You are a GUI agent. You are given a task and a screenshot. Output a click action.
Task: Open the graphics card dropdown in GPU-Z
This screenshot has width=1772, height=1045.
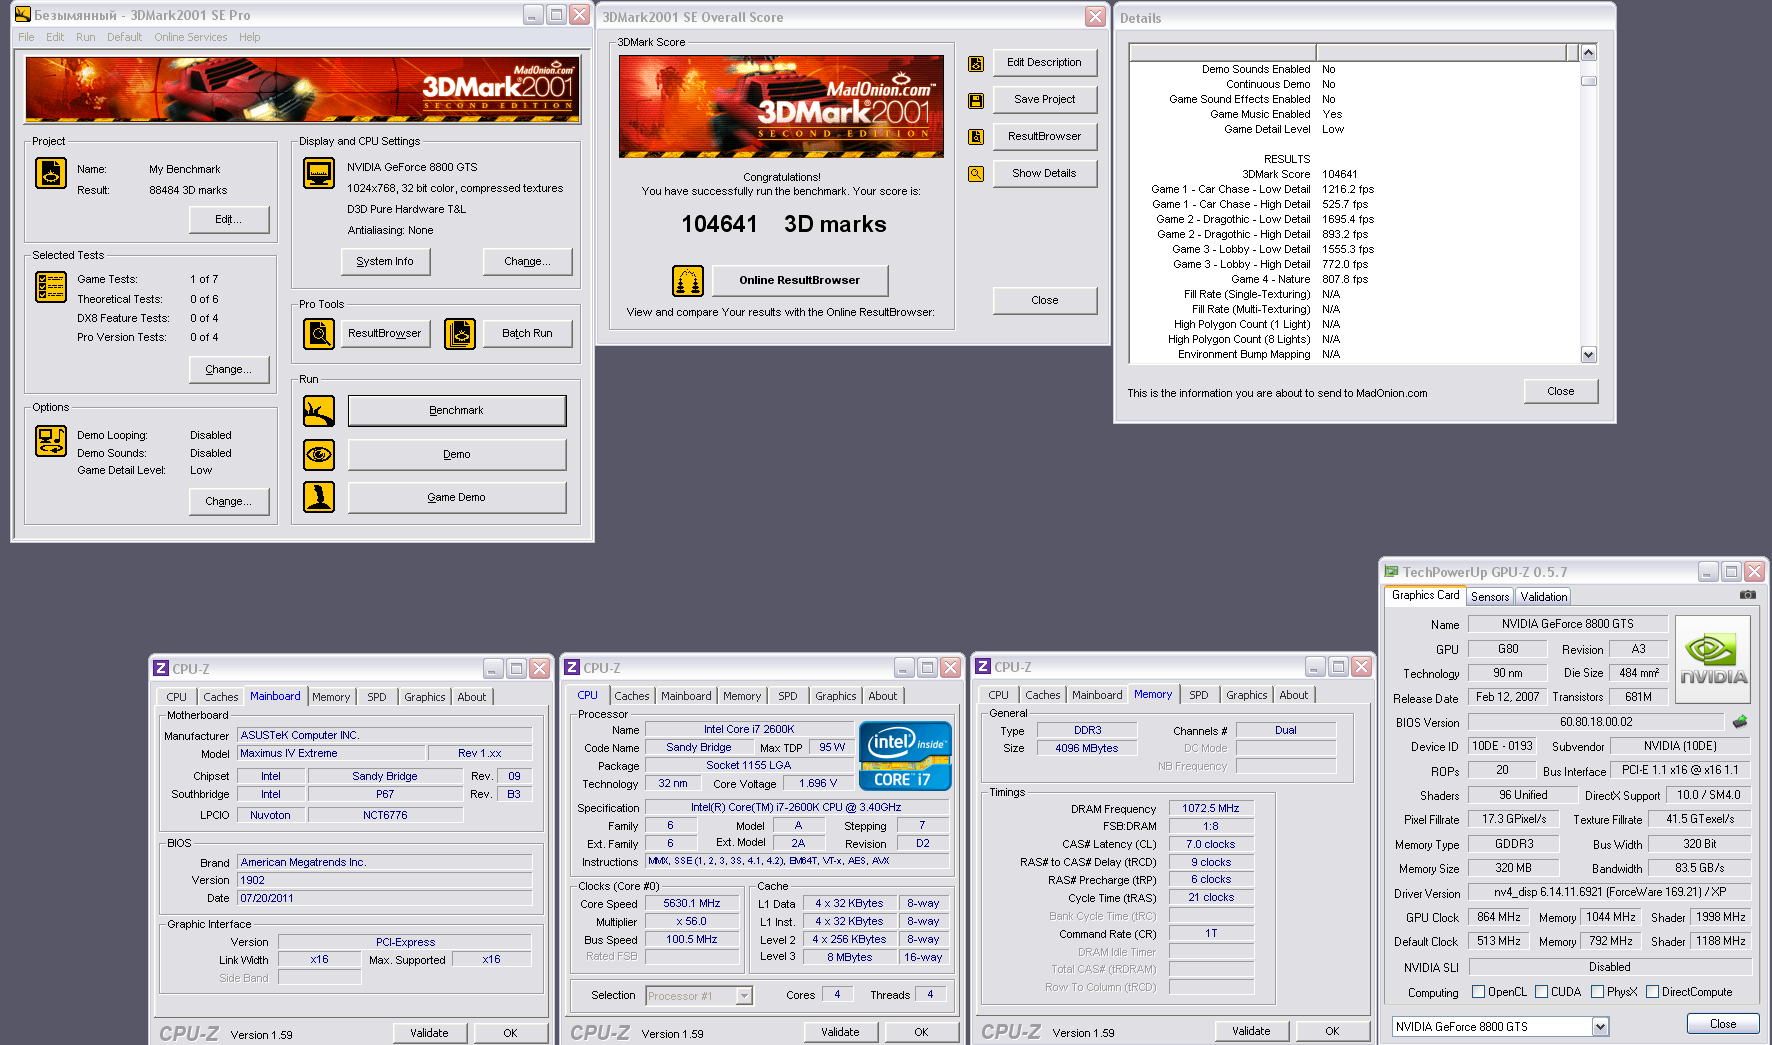pos(1600,1027)
